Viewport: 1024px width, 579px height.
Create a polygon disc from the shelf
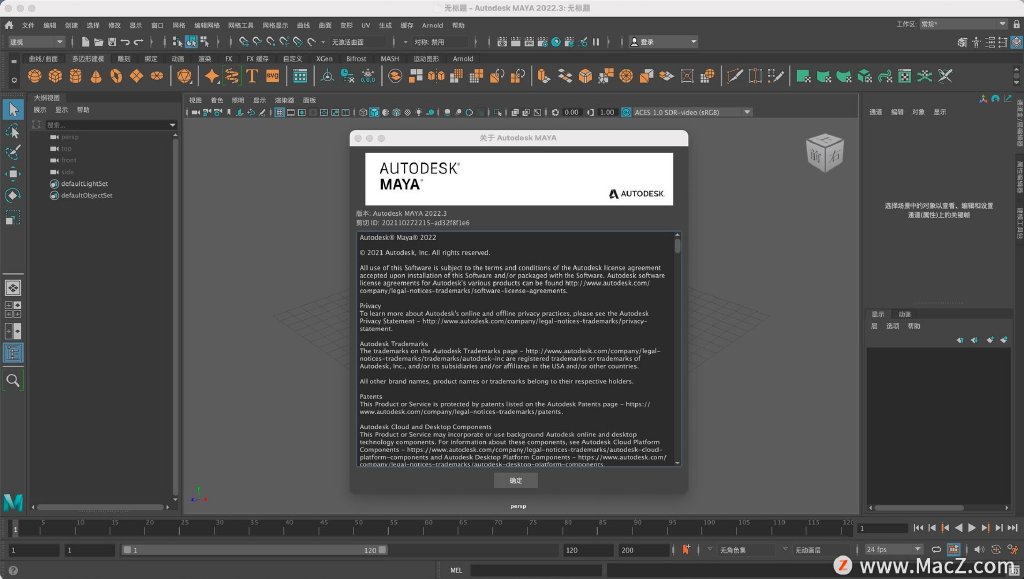click(x=157, y=76)
